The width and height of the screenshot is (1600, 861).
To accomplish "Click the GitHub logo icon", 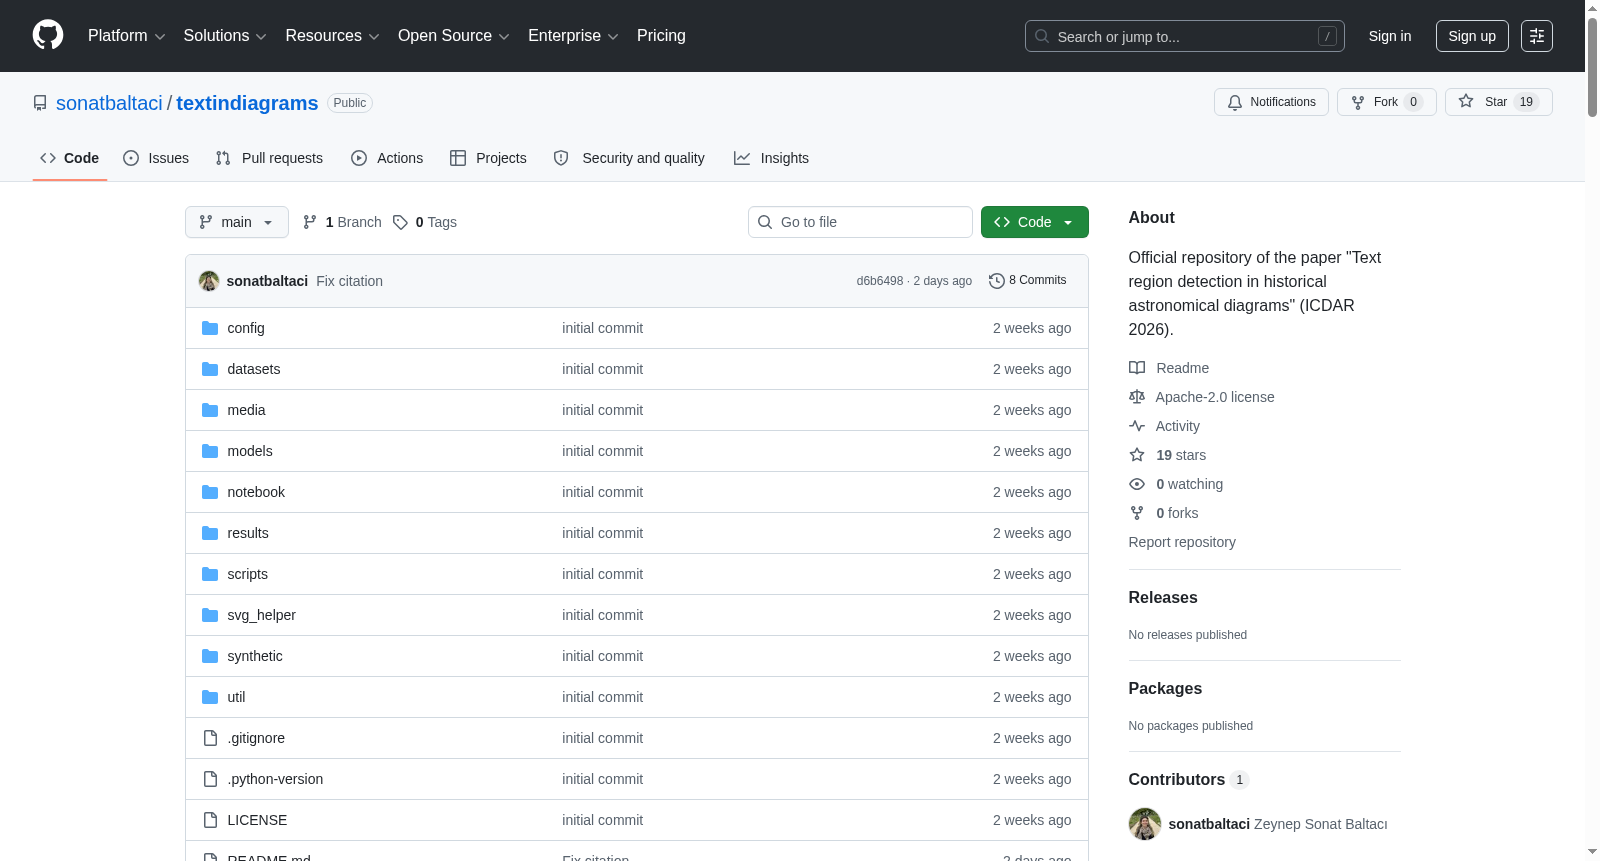I will coord(48,35).
